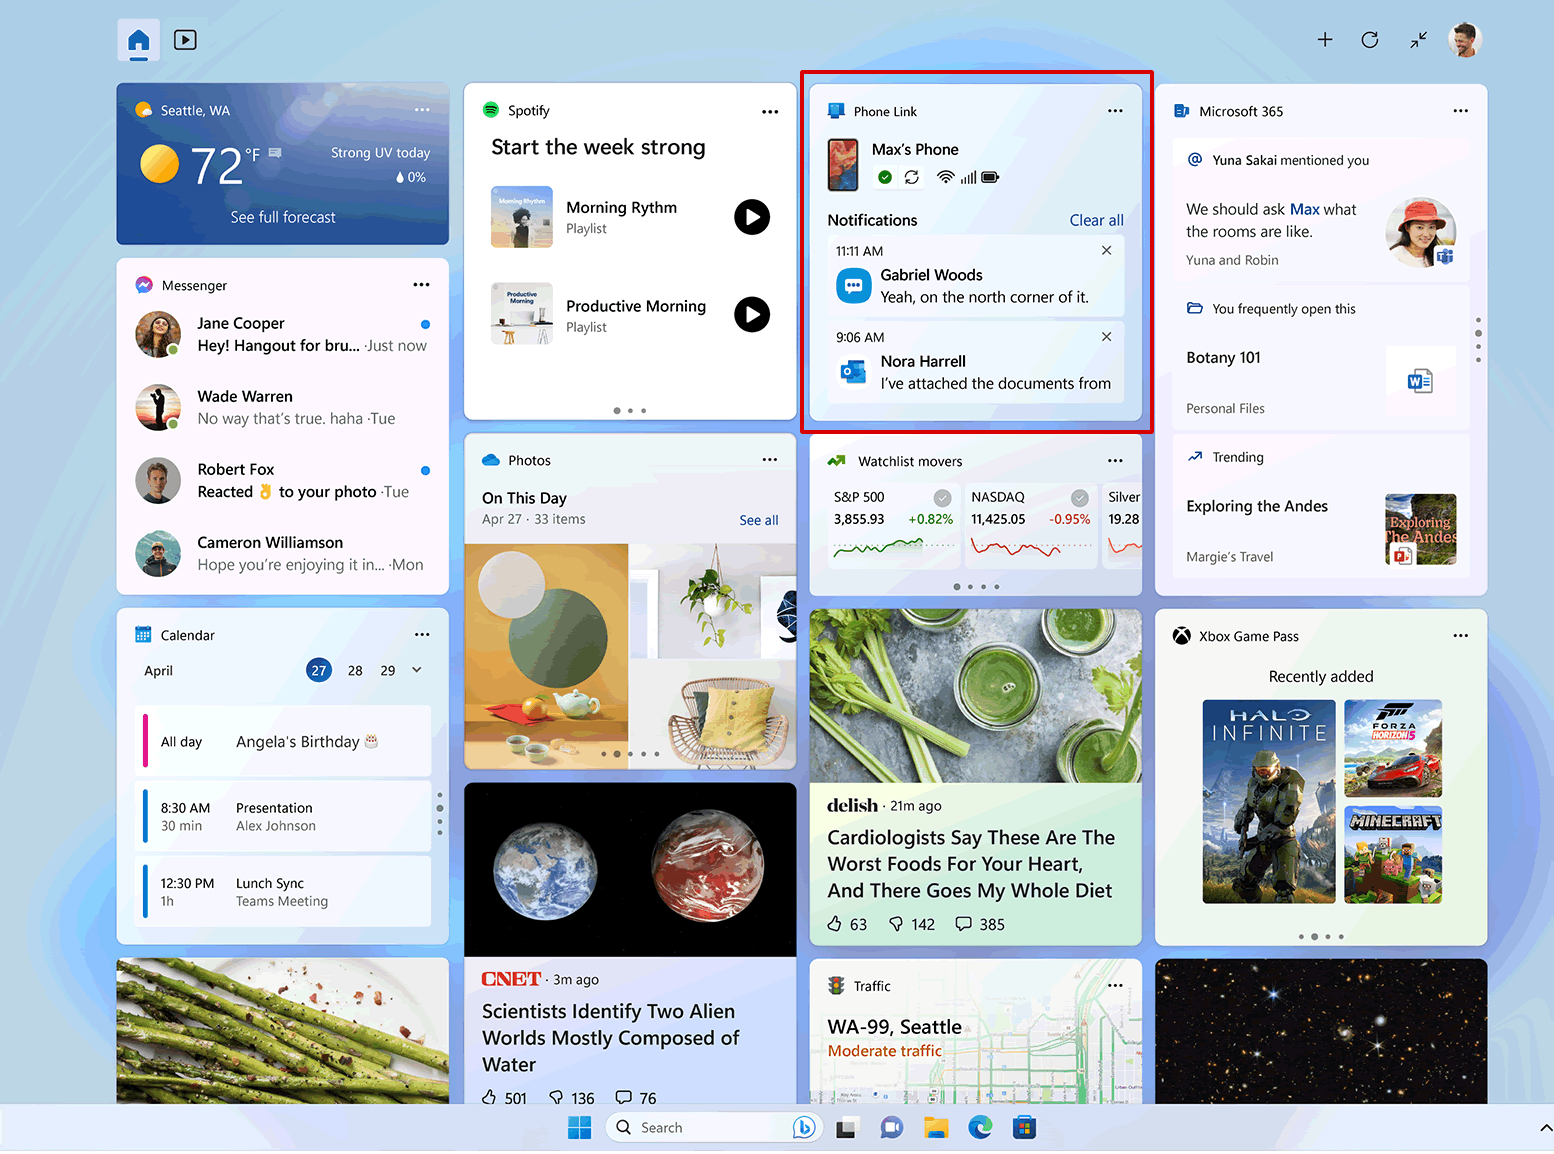The height and width of the screenshot is (1154, 1554).
Task: Open the Cardiologists Say headline article
Action: coord(970,864)
